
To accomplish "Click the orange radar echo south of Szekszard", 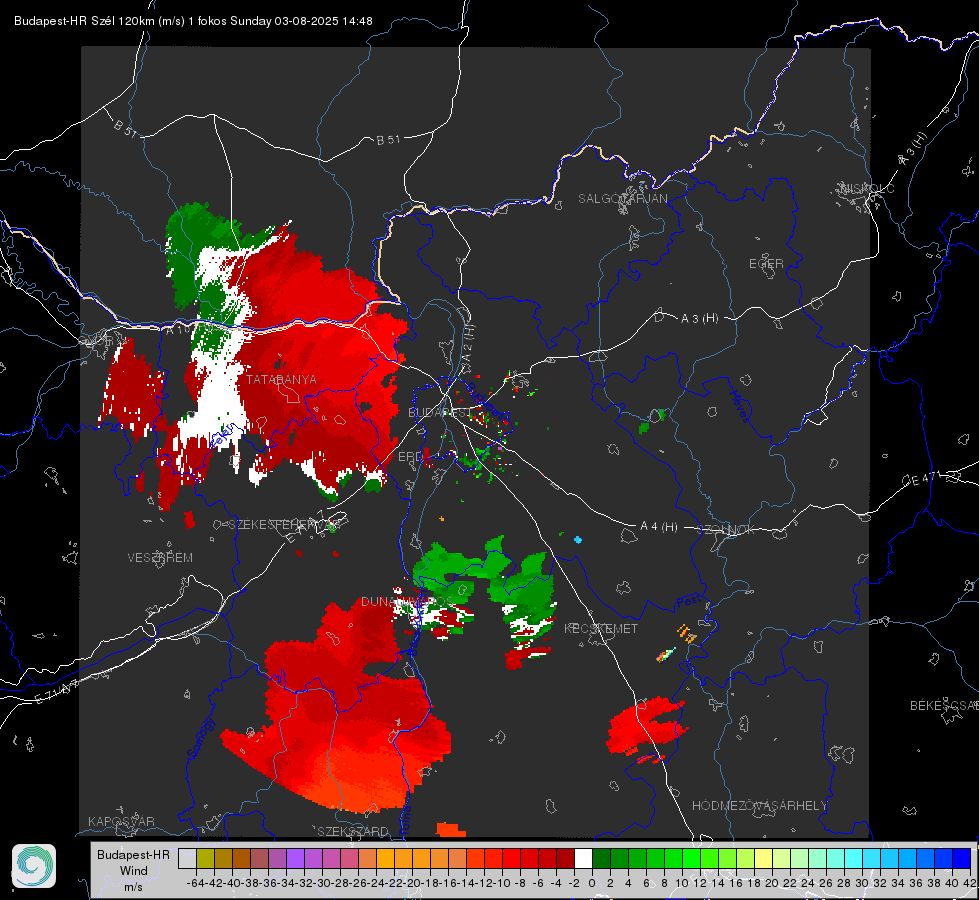I will tap(450, 830).
